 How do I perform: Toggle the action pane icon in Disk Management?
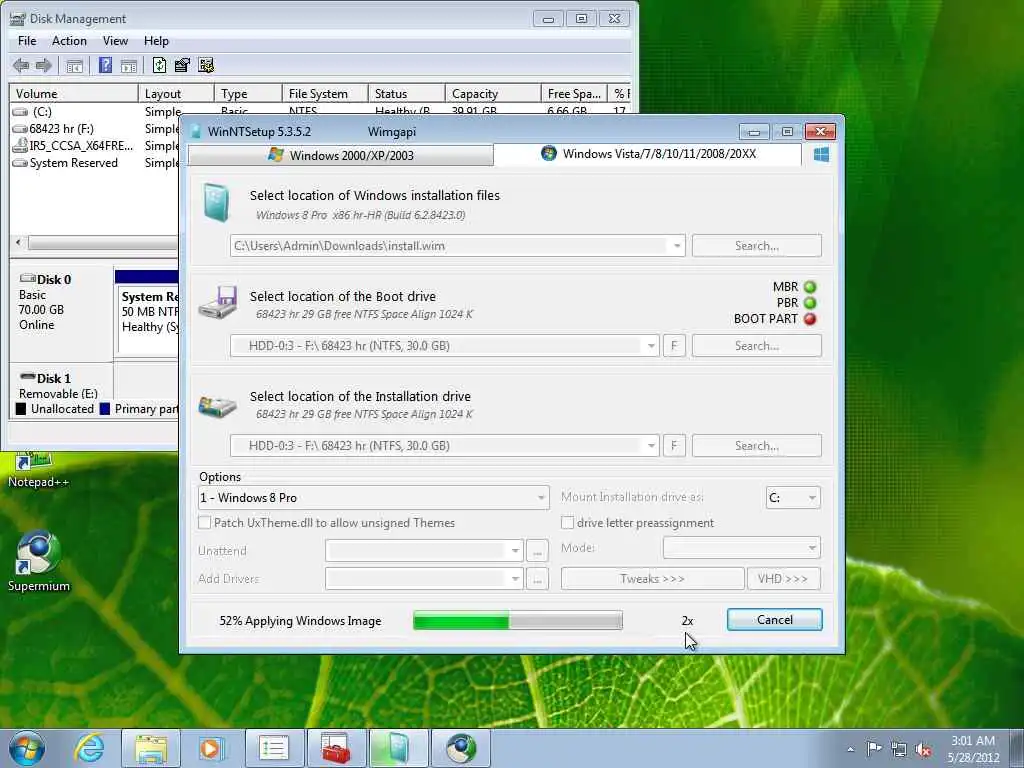[x=129, y=66]
